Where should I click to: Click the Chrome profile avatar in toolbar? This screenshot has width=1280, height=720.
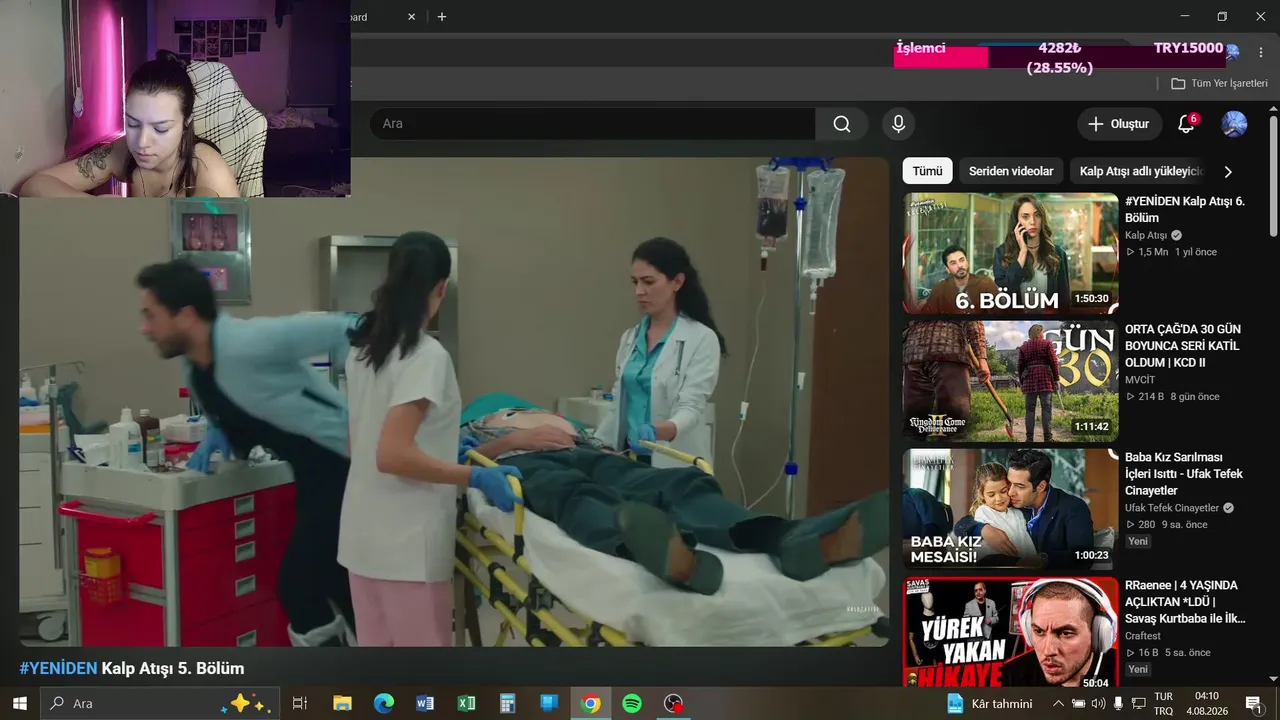pos(1232,52)
